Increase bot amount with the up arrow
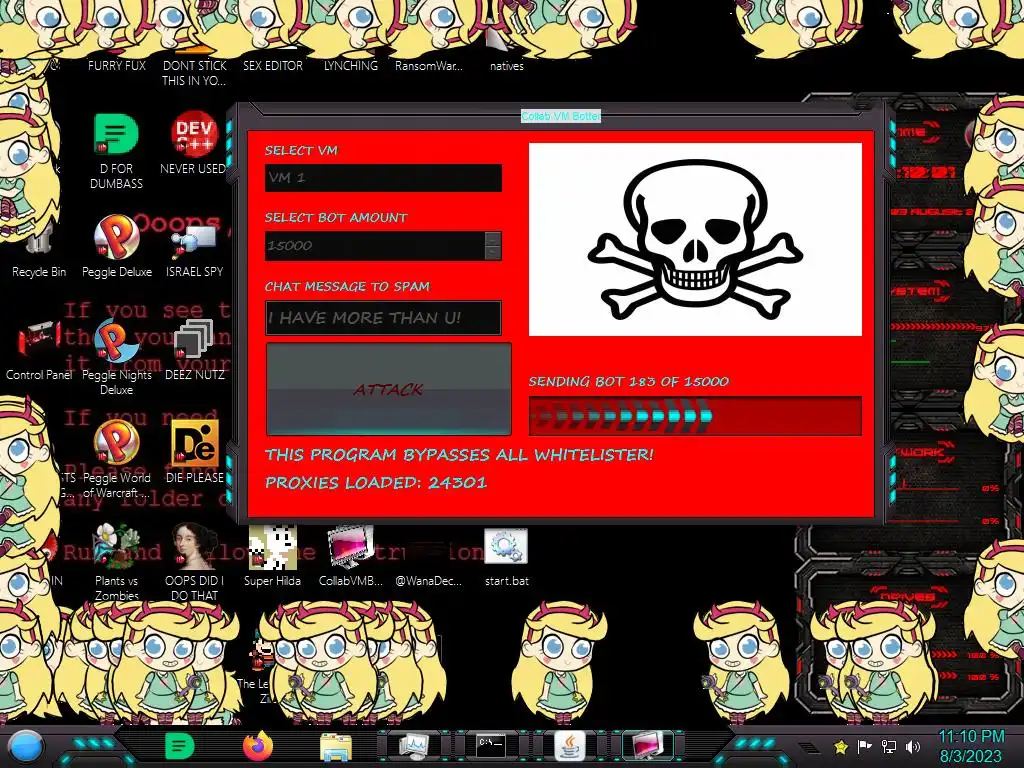 (493, 238)
